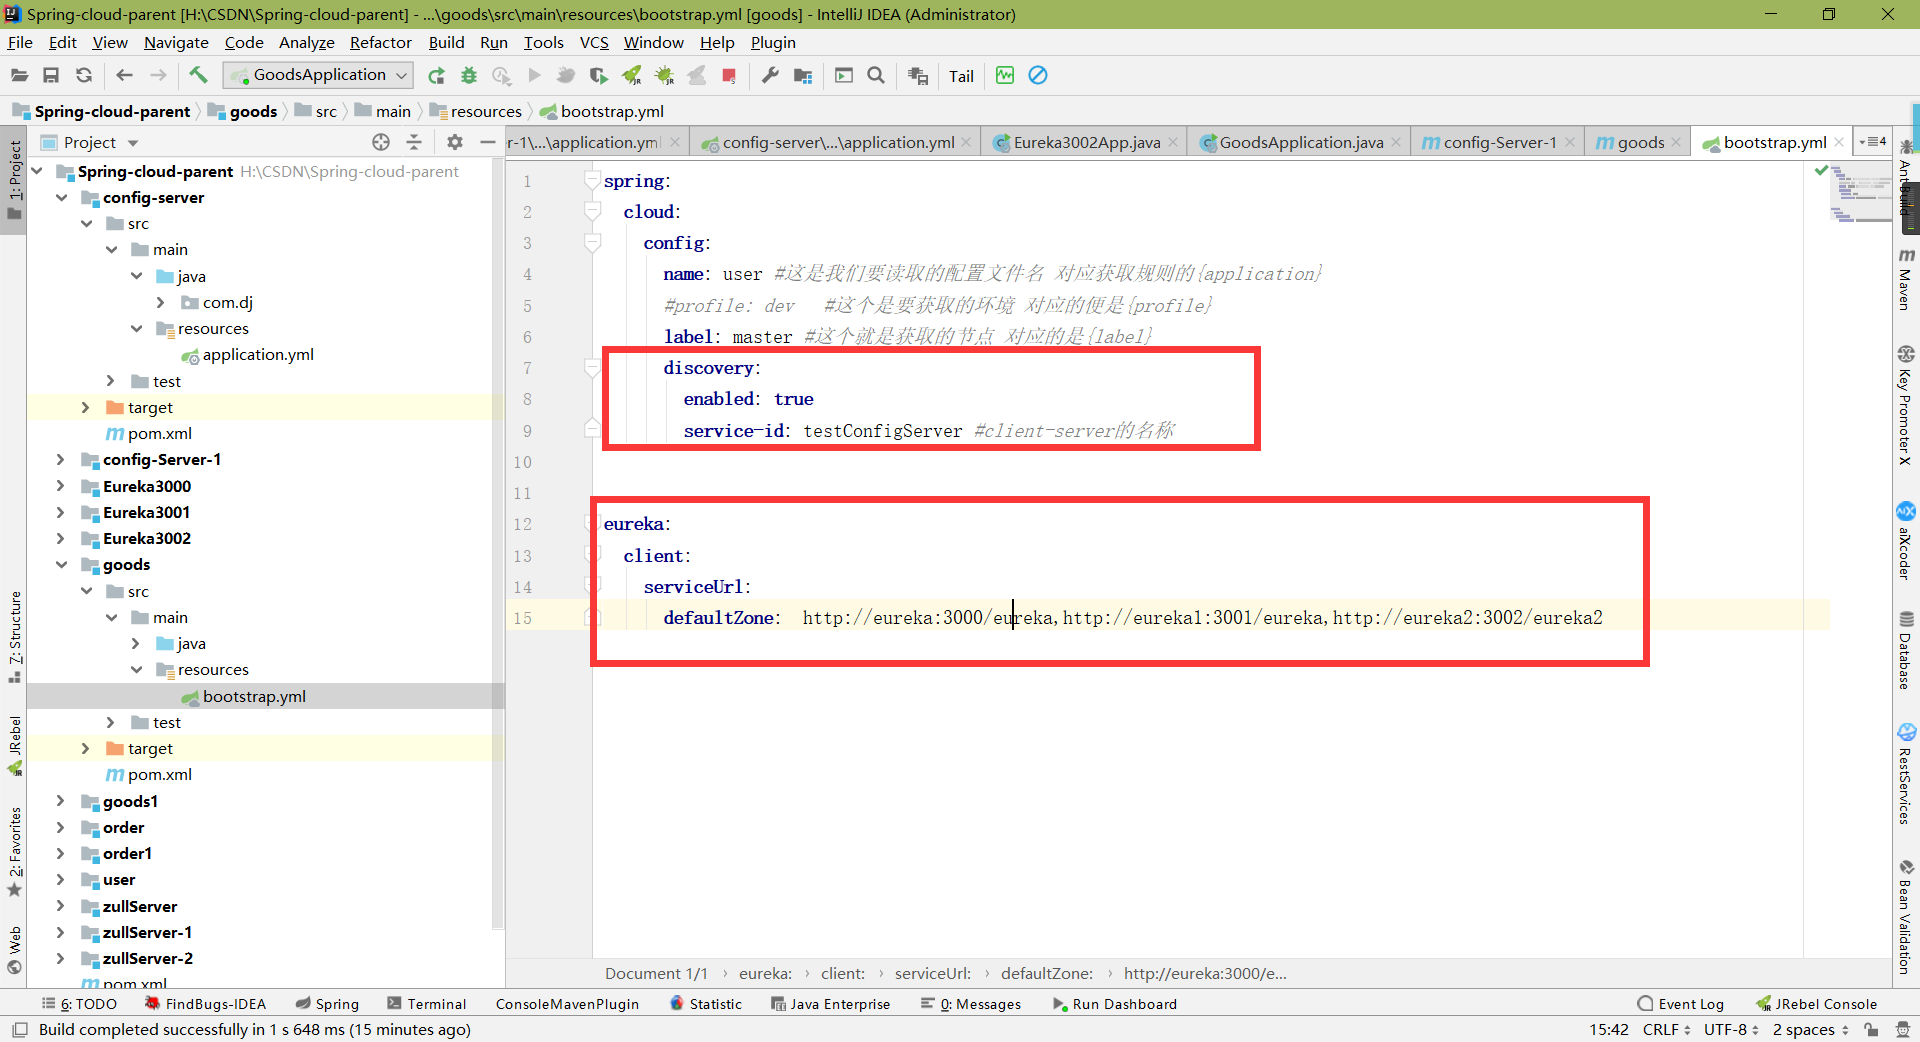Rerun GoodsApplication with green rerun icon

tap(436, 75)
